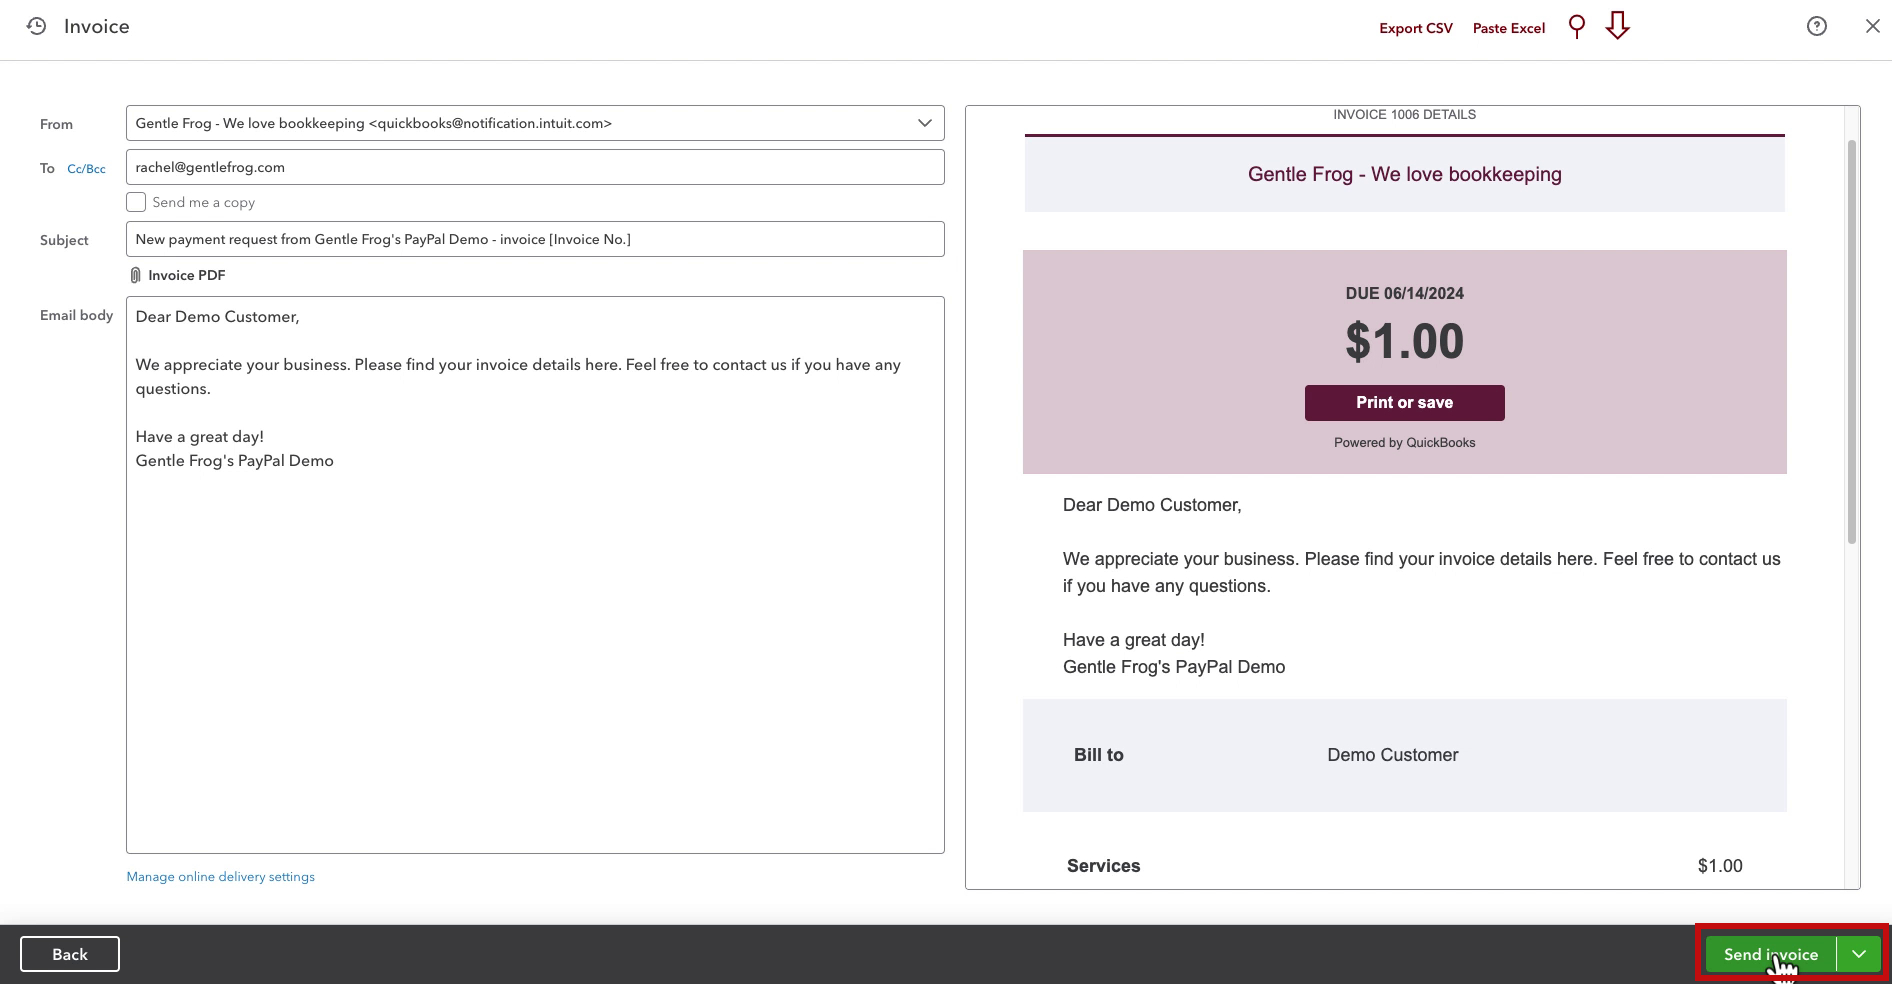Image resolution: width=1892 pixels, height=984 pixels.
Task: Go Back to the invoice form
Action: tap(70, 954)
